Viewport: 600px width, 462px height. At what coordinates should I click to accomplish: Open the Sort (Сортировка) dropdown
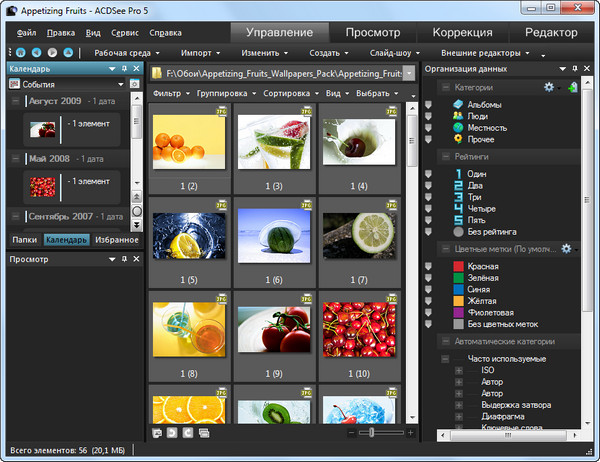(x=290, y=94)
